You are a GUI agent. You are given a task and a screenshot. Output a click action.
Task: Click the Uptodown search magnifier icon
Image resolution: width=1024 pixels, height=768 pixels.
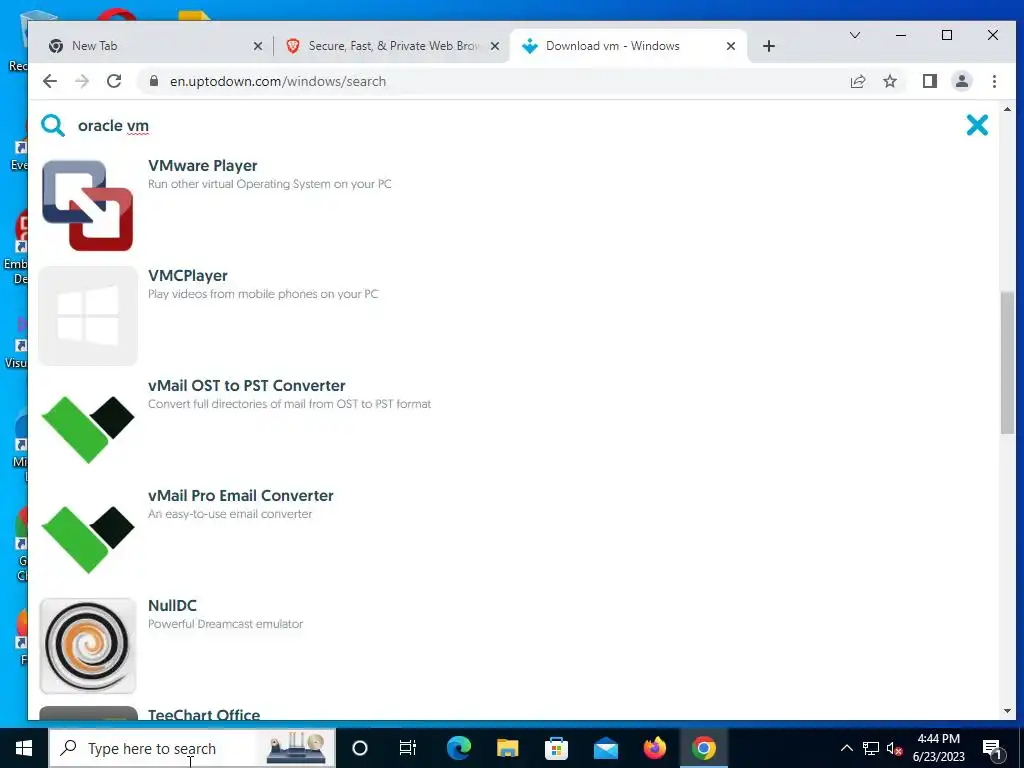click(53, 125)
